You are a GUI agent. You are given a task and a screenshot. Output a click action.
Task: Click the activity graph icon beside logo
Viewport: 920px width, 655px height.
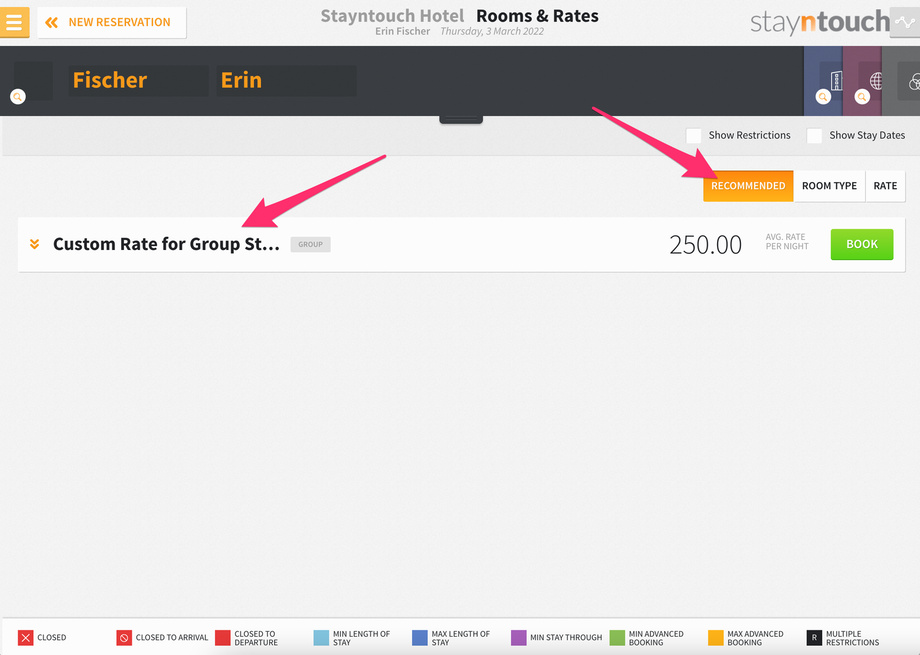click(905, 22)
